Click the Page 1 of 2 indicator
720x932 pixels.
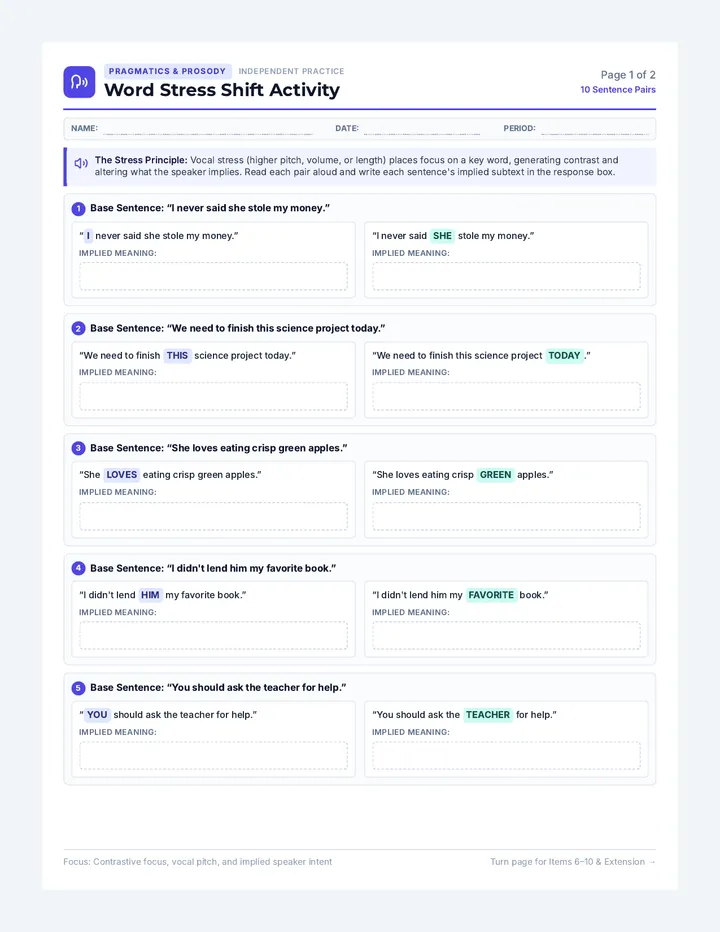pyautogui.click(x=628, y=75)
